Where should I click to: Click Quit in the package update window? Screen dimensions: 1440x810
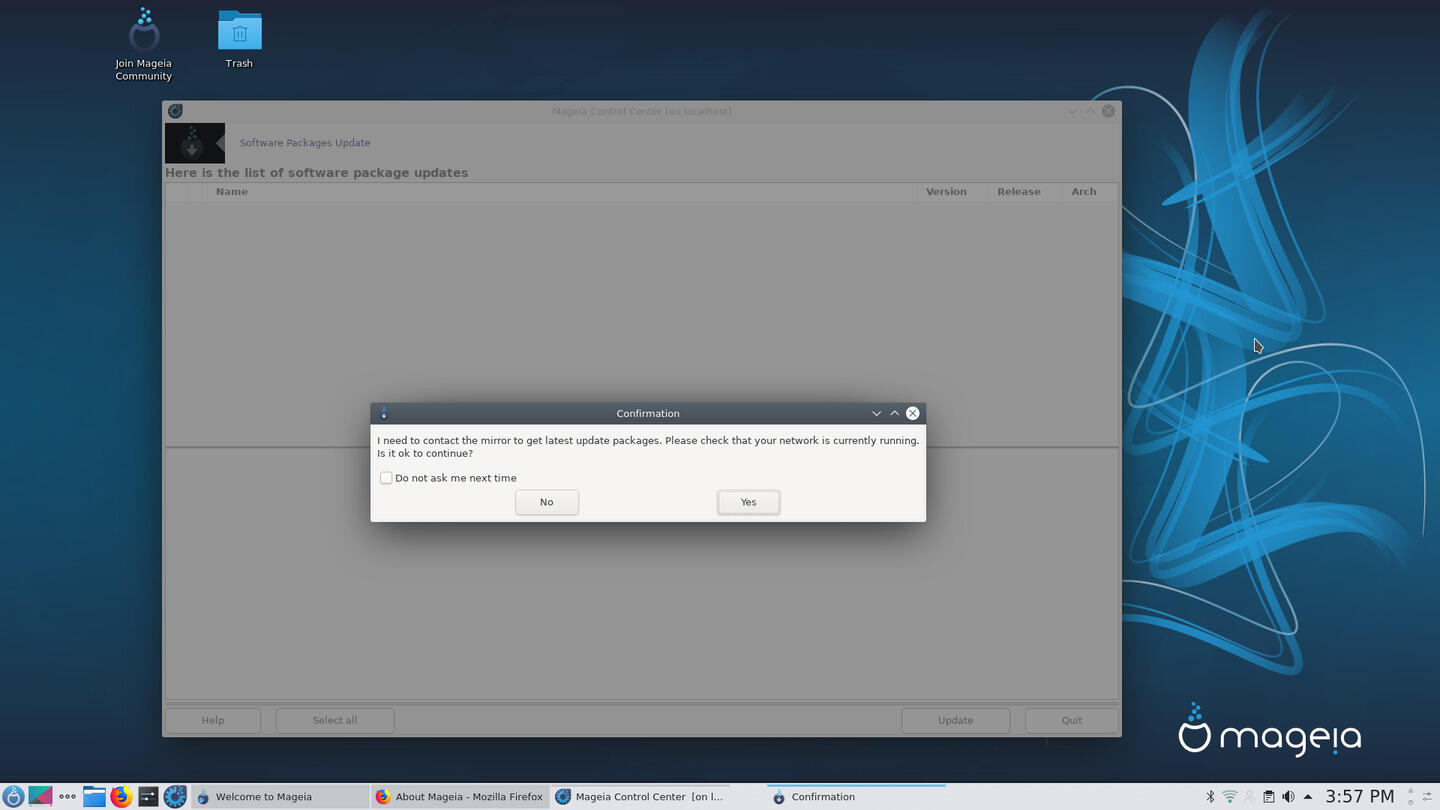pos(1072,720)
